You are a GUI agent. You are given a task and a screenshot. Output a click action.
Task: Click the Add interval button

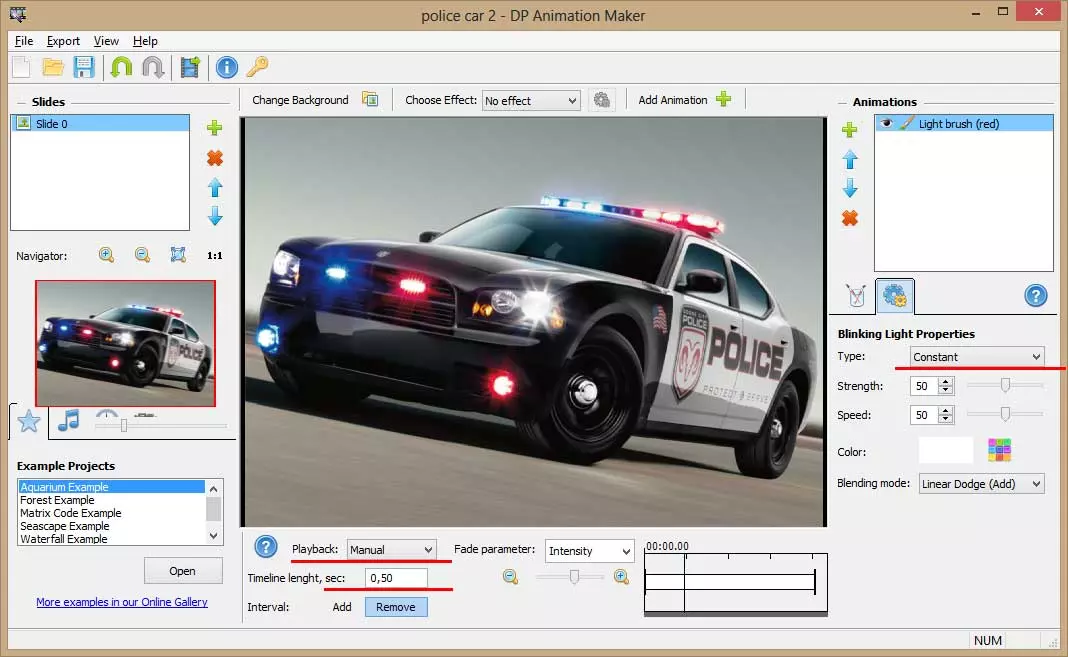click(342, 607)
